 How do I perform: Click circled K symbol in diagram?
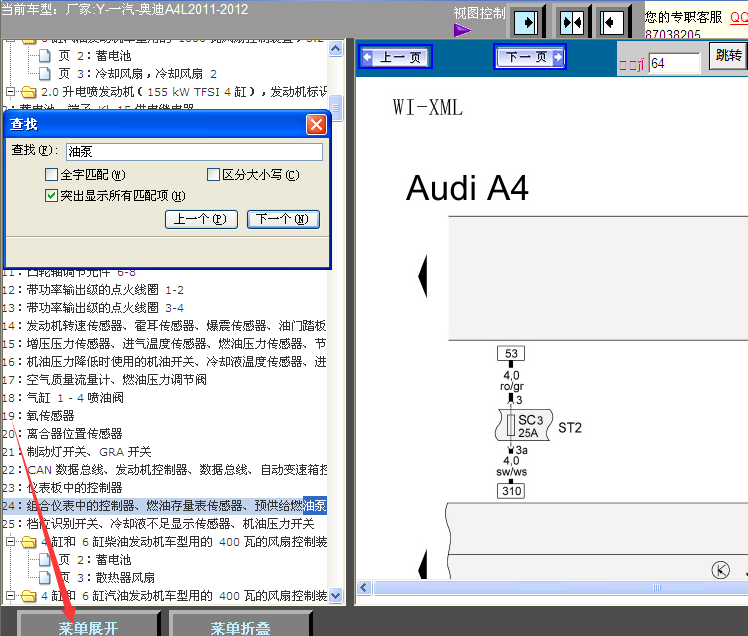pos(720,570)
